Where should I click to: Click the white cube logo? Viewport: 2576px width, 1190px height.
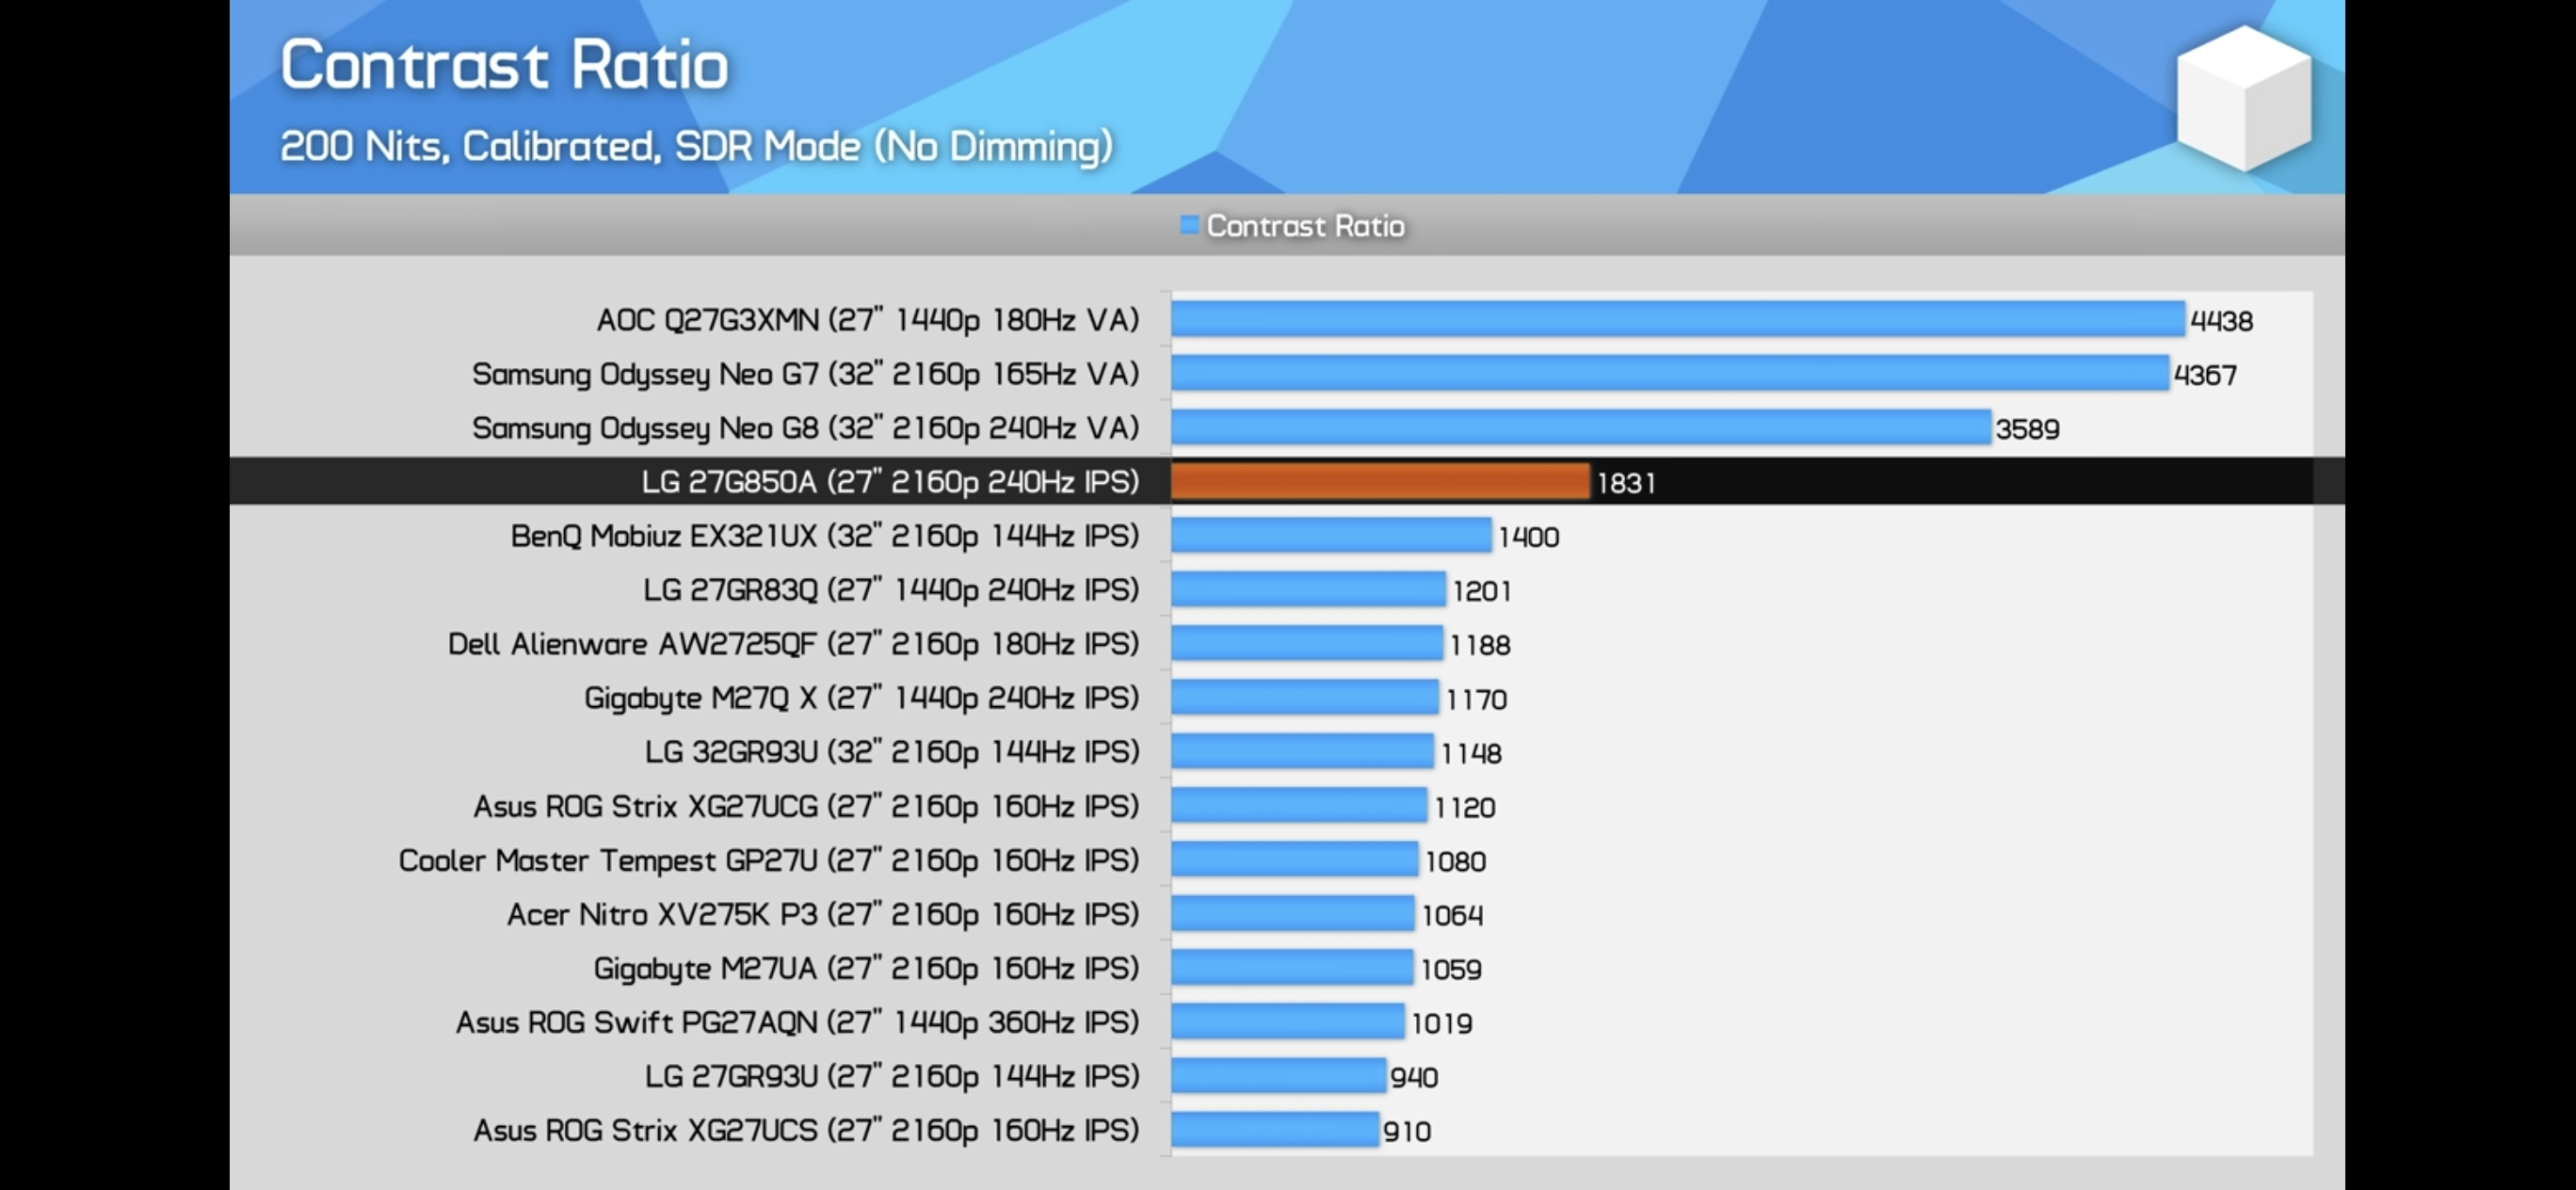pyautogui.click(x=2244, y=98)
